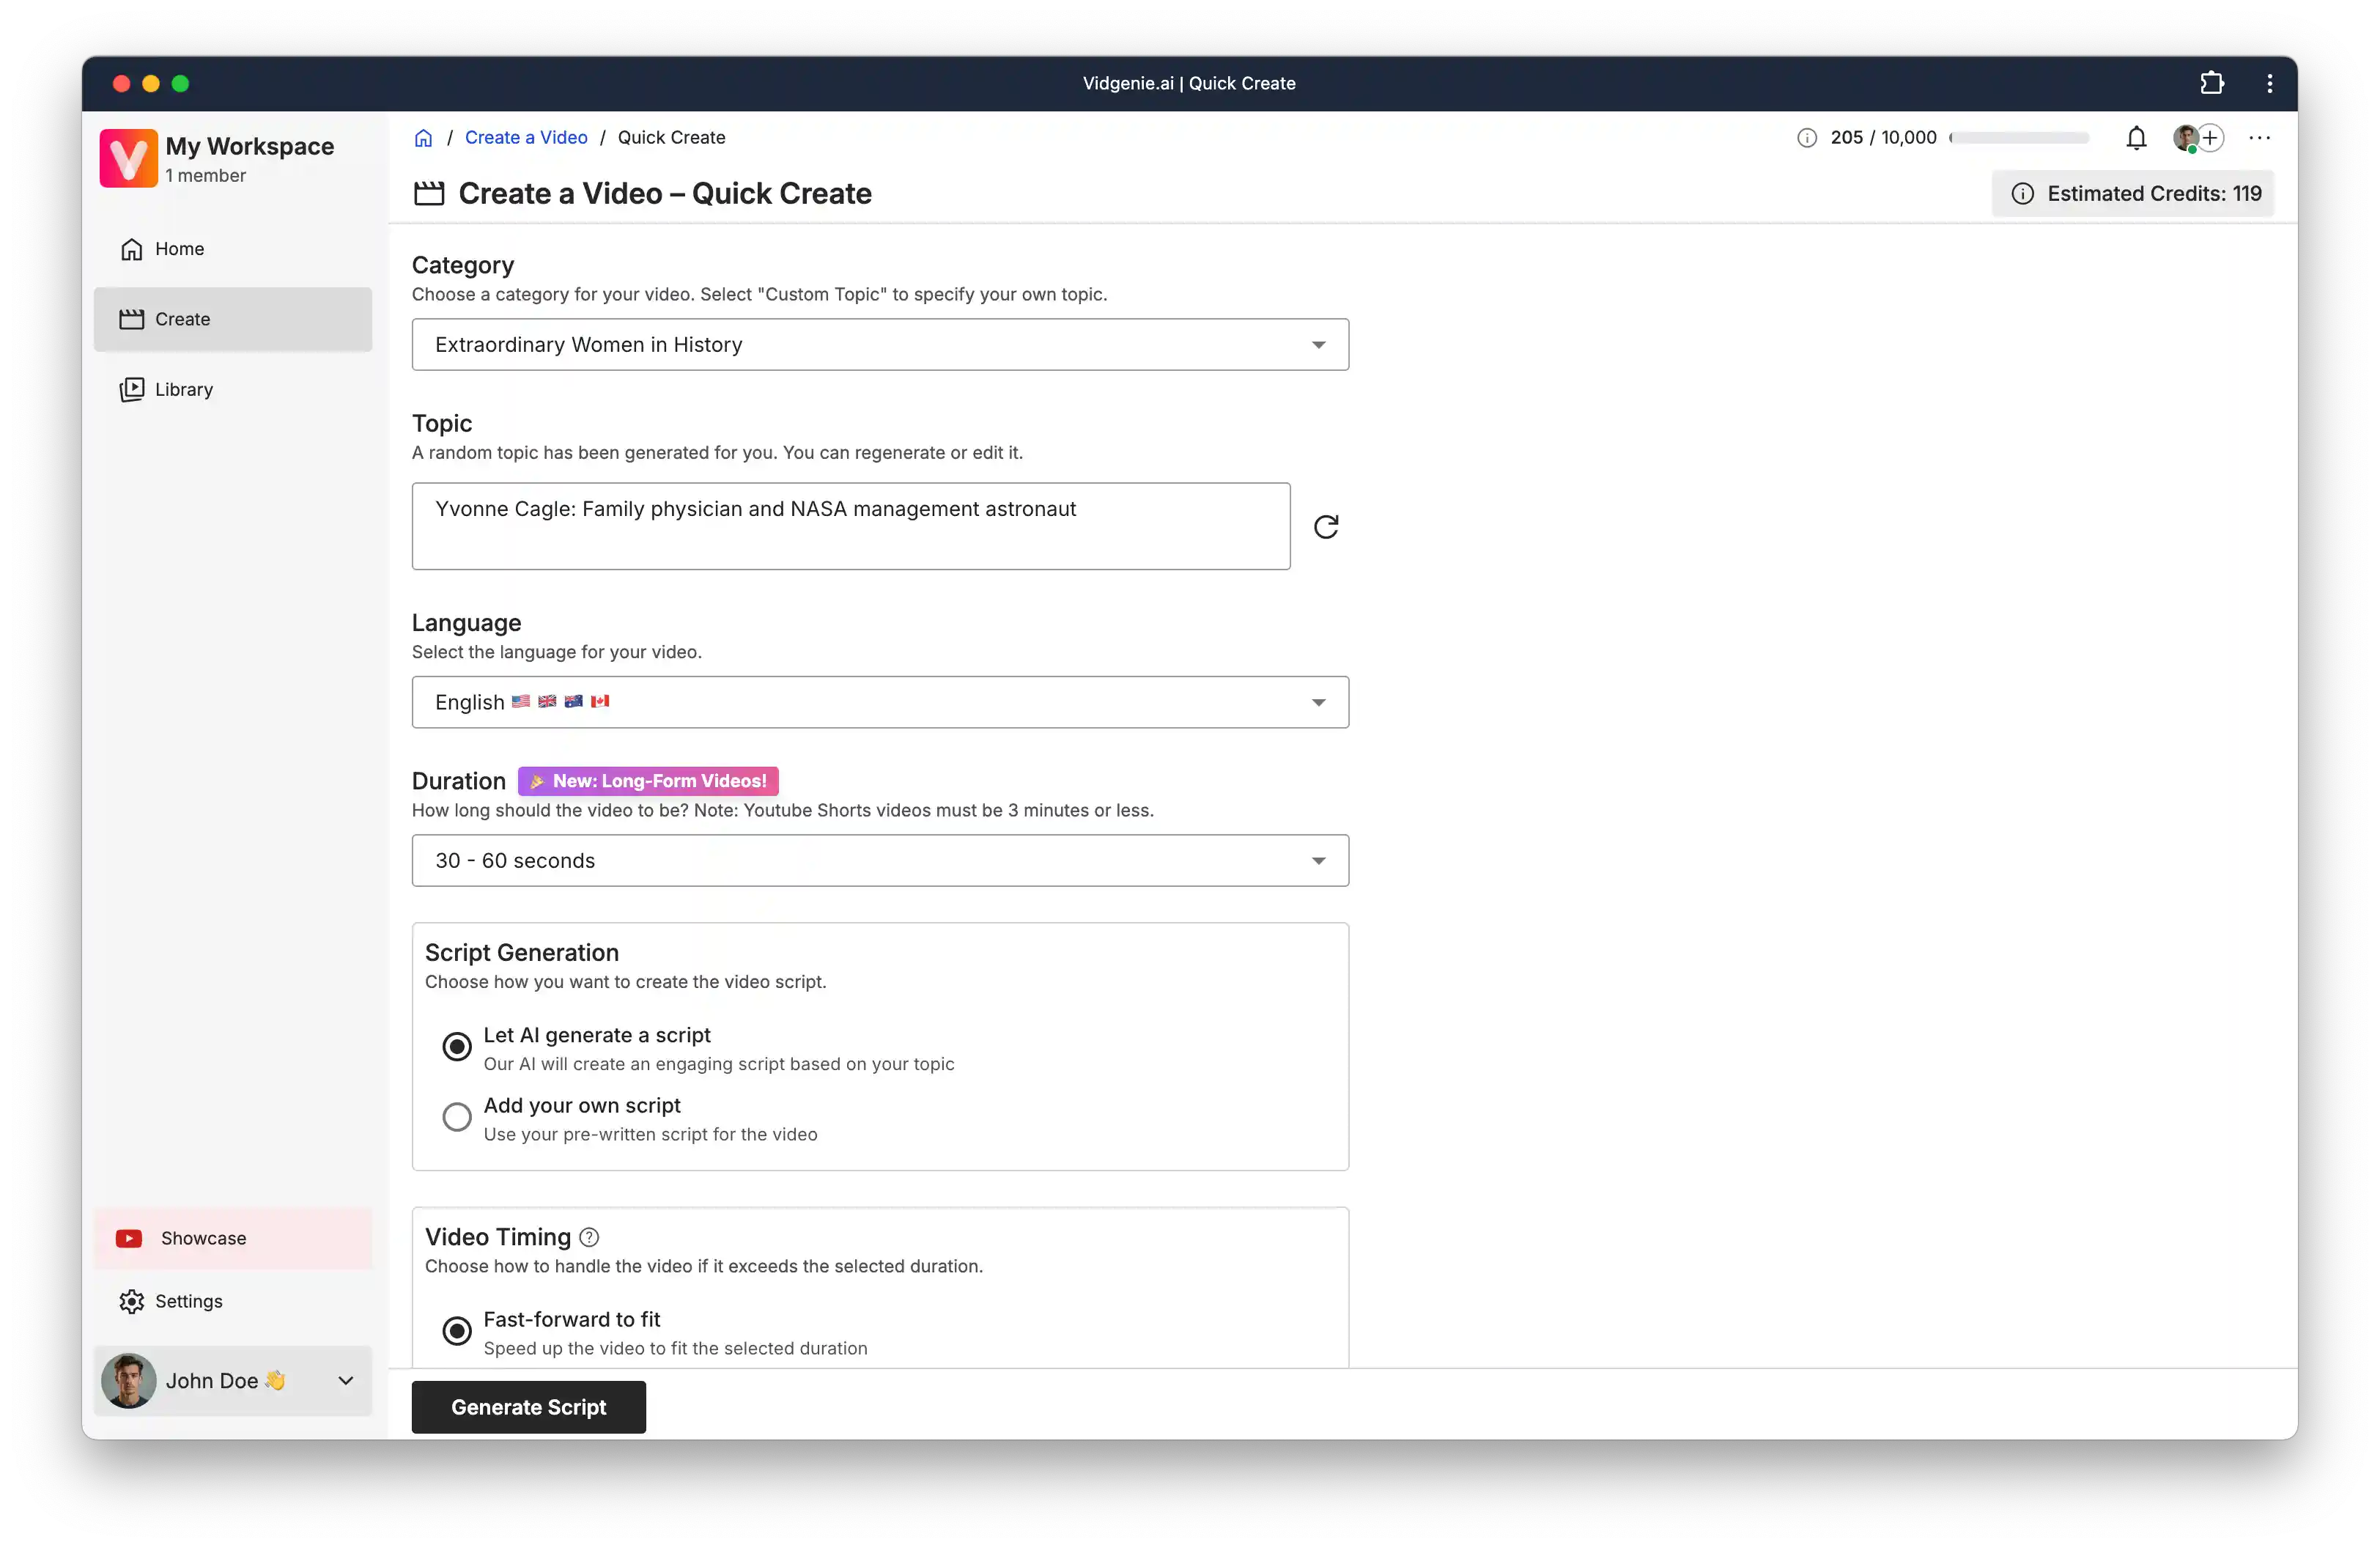Click the home breadcrumb icon
This screenshot has height=1548, width=2380.
(423, 138)
